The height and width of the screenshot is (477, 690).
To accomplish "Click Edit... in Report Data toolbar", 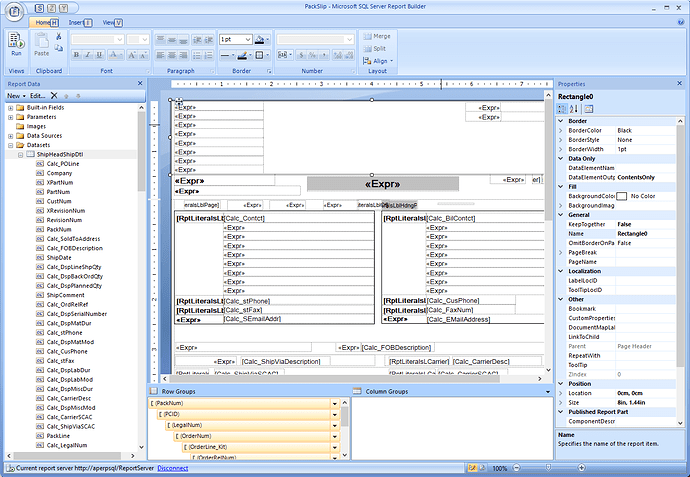I will [37, 95].
